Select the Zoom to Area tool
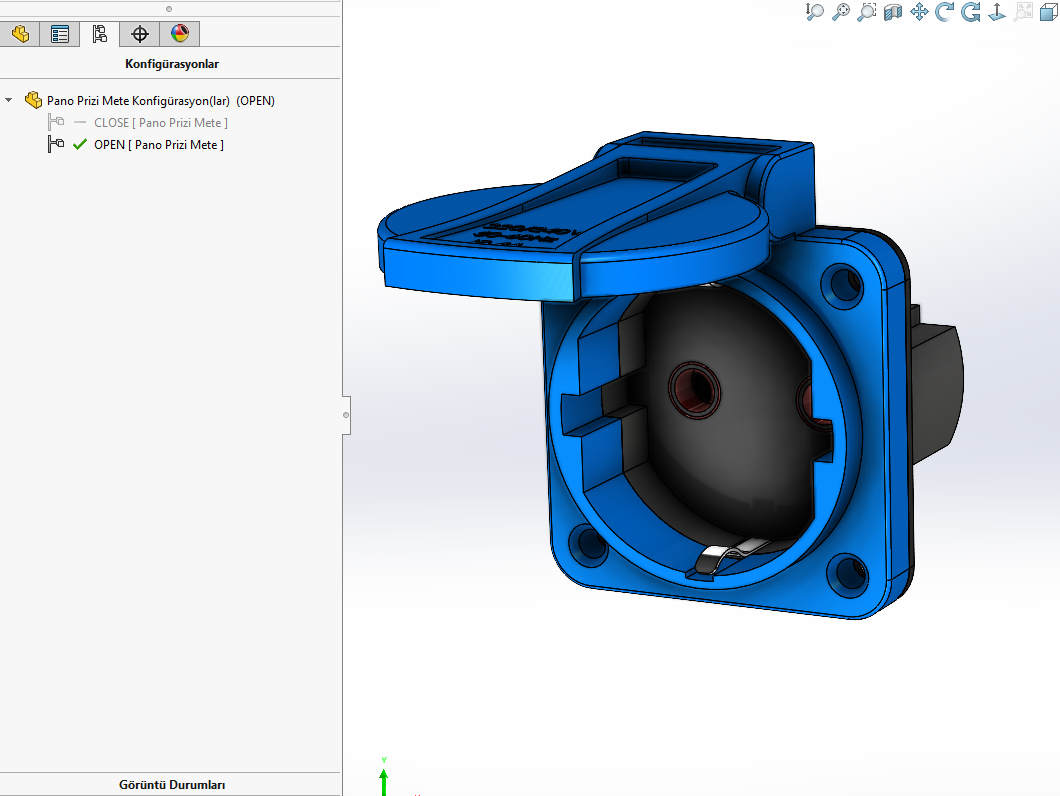 [x=867, y=12]
